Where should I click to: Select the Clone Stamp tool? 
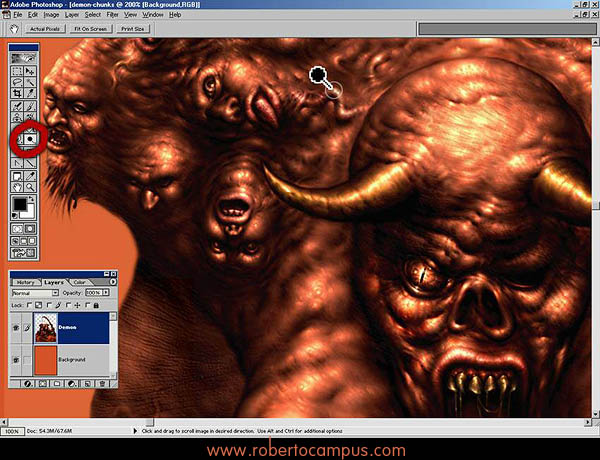[17, 117]
